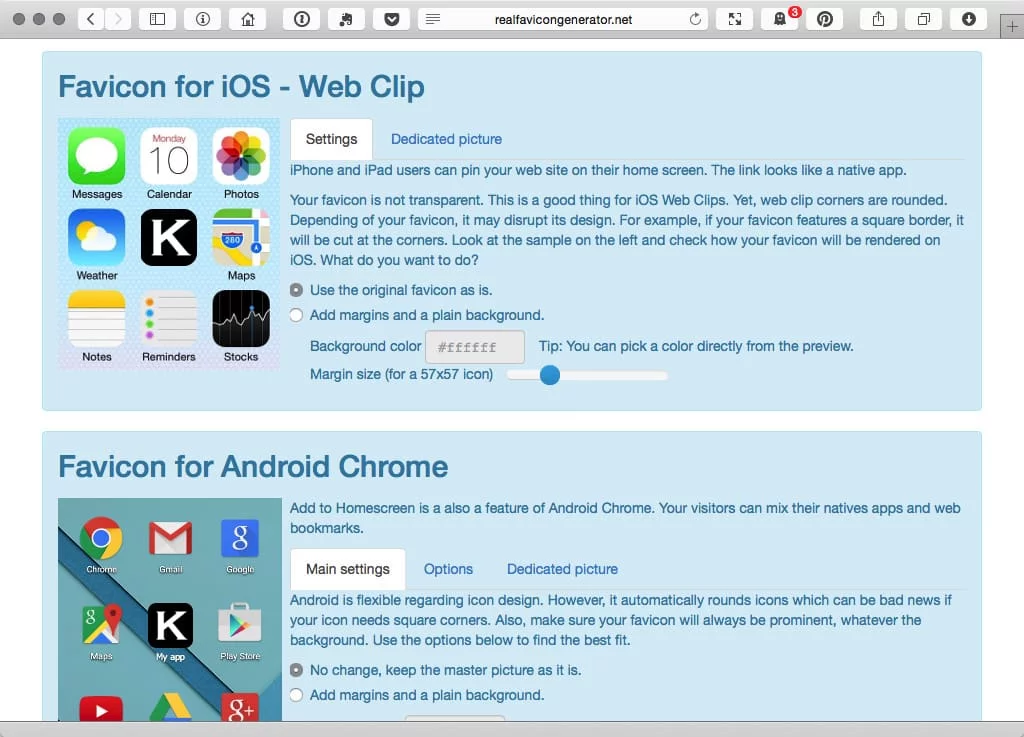This screenshot has width=1024, height=737.
Task: Select iOS 'Add margins and a plain background'
Action: tap(296, 315)
